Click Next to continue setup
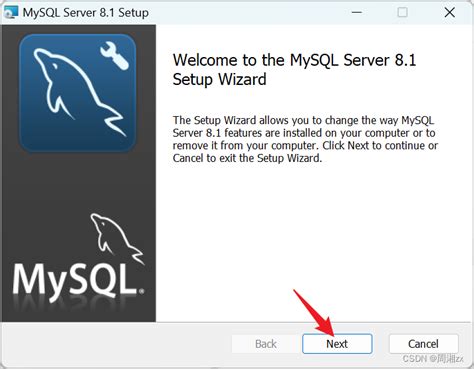This screenshot has width=474, height=369. [x=337, y=344]
